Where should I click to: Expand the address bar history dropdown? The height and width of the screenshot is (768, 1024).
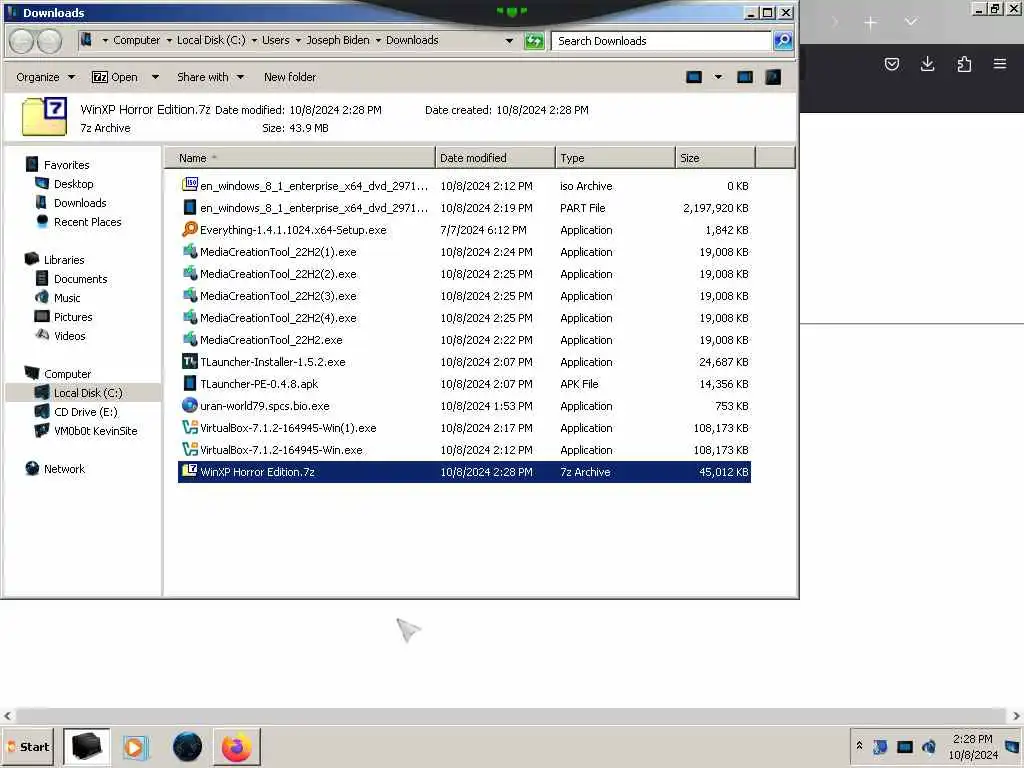pyautogui.click(x=509, y=40)
